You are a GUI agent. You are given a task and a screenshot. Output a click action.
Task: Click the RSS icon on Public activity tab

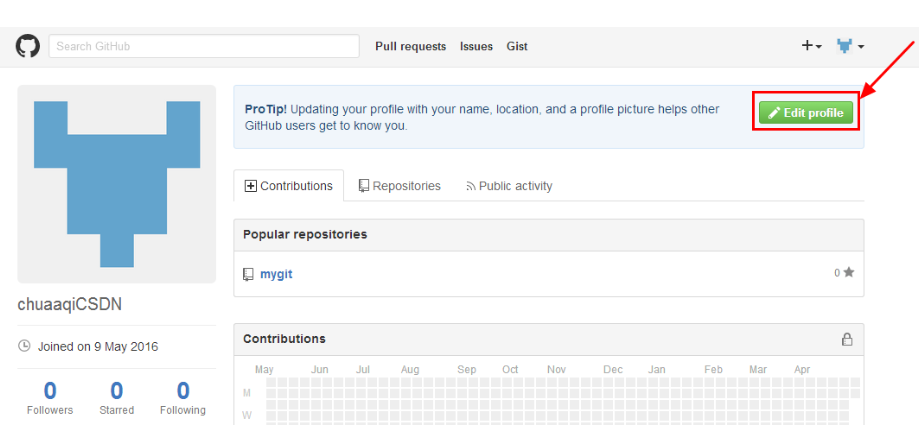[471, 186]
